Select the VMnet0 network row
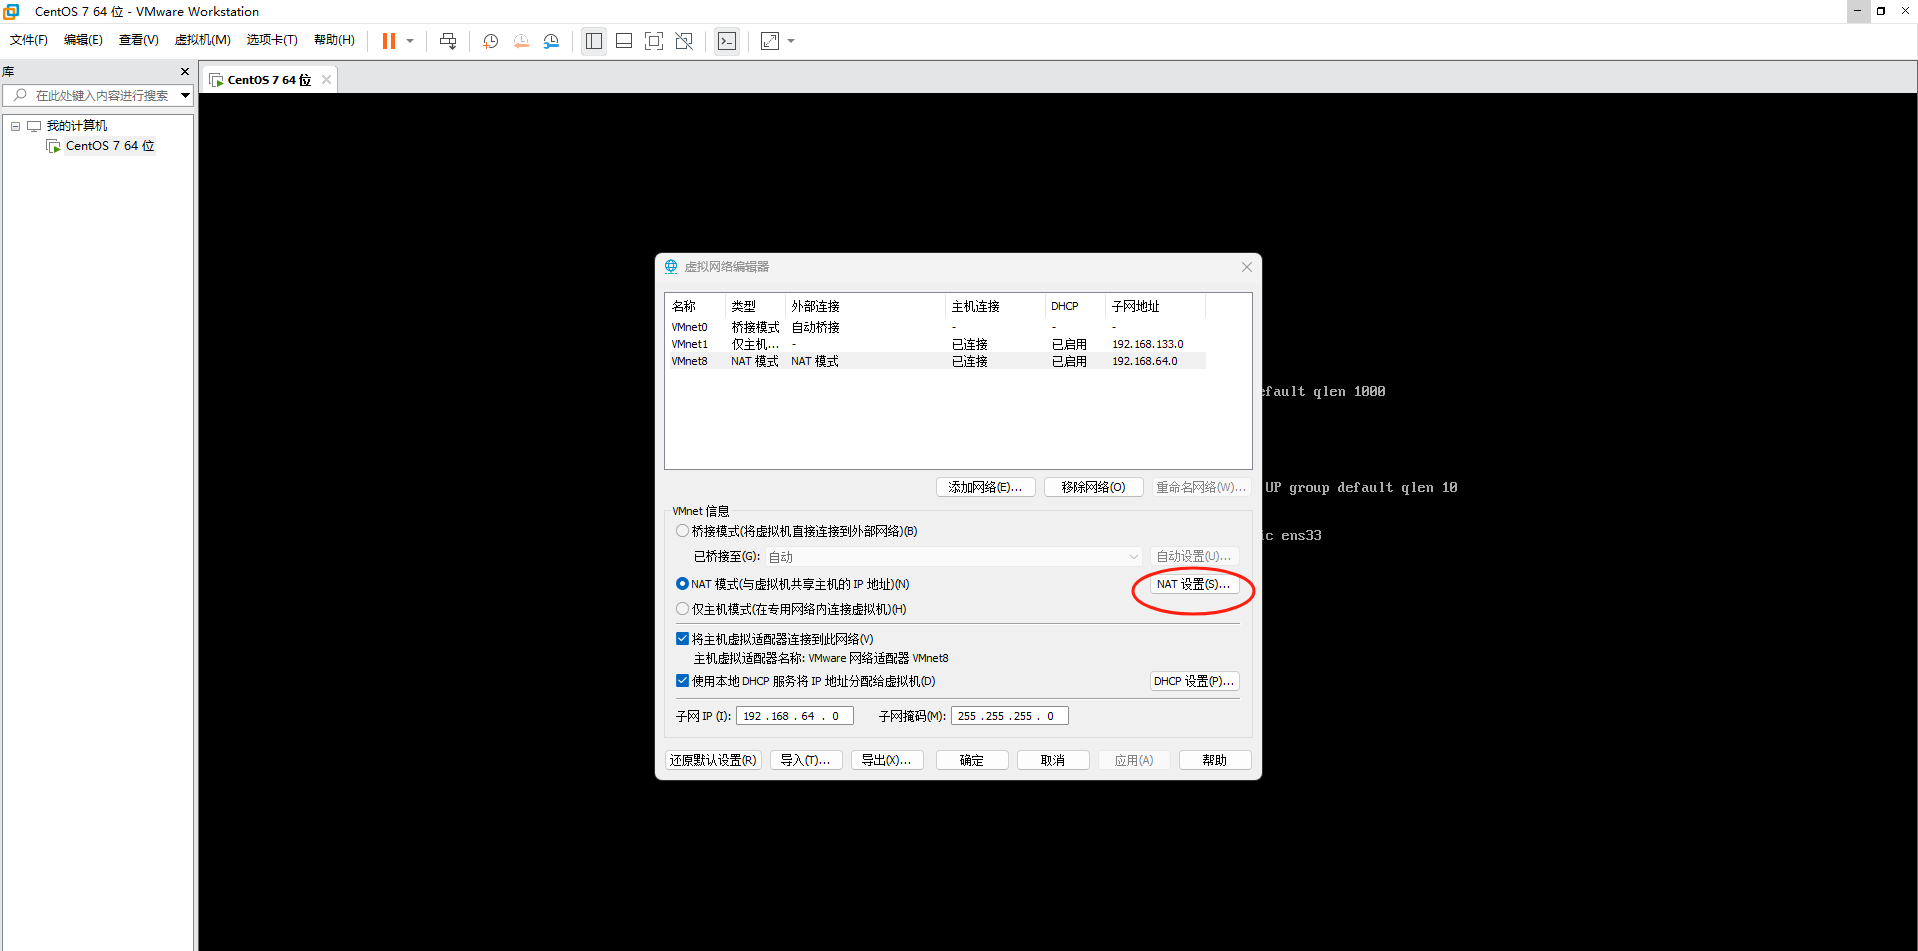The image size is (1918, 951). point(937,327)
